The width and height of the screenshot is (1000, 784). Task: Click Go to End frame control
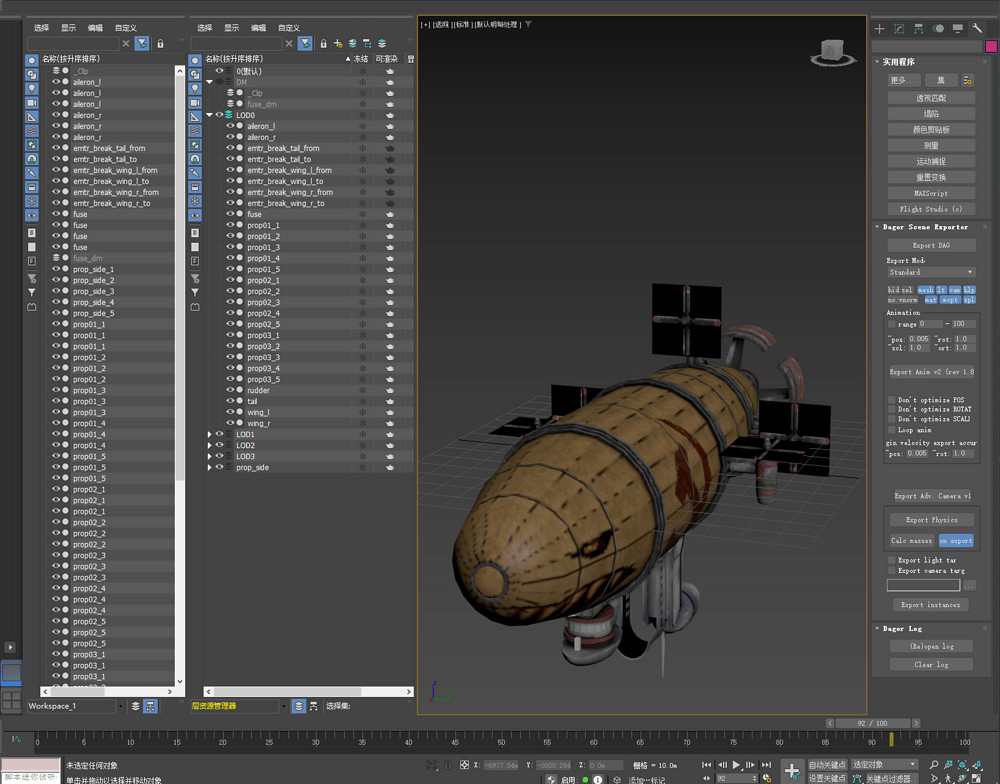766,765
